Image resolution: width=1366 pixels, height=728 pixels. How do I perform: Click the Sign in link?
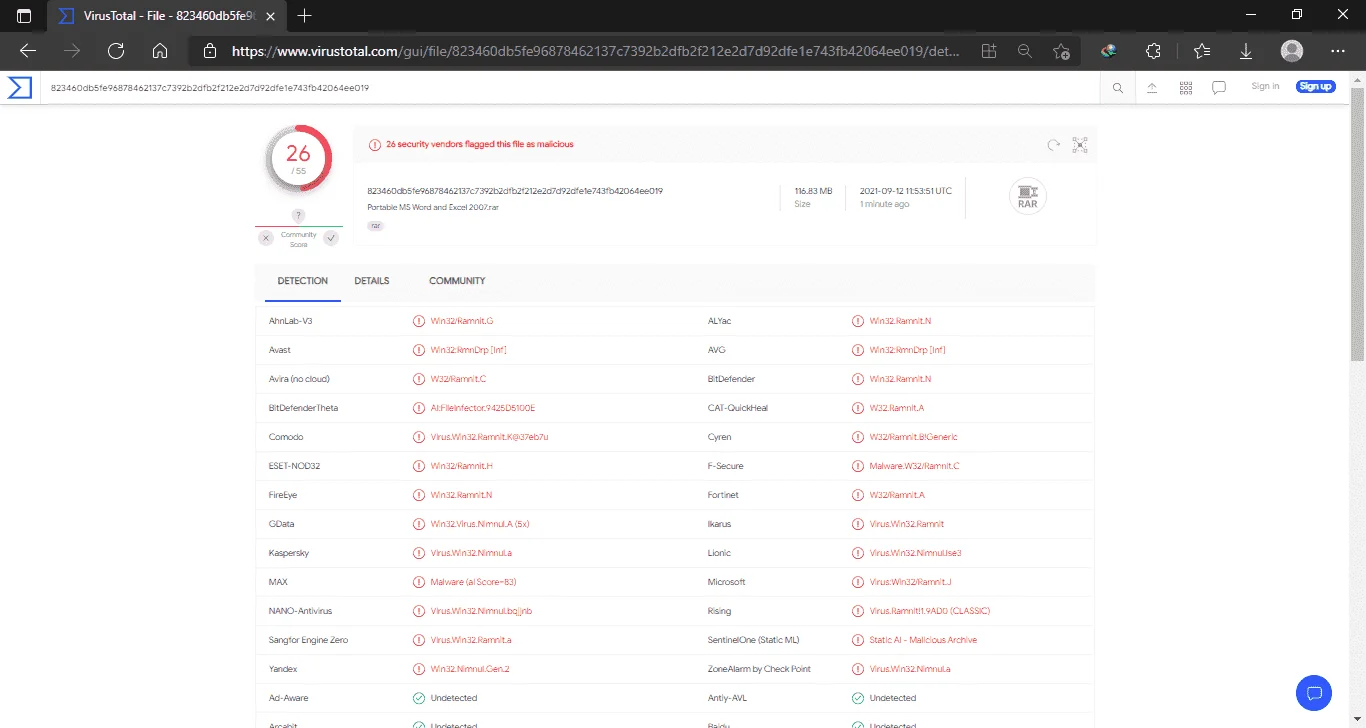tap(1265, 87)
